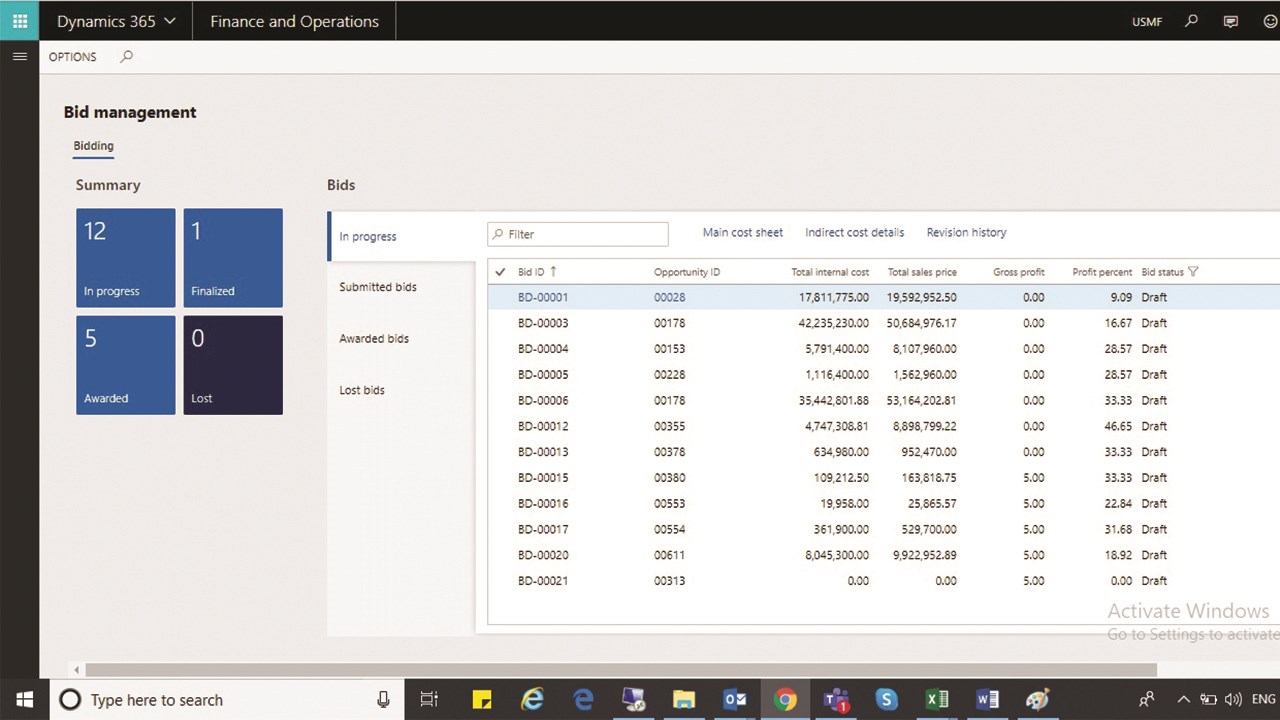Click the taskbar microphone icon

tap(383, 700)
